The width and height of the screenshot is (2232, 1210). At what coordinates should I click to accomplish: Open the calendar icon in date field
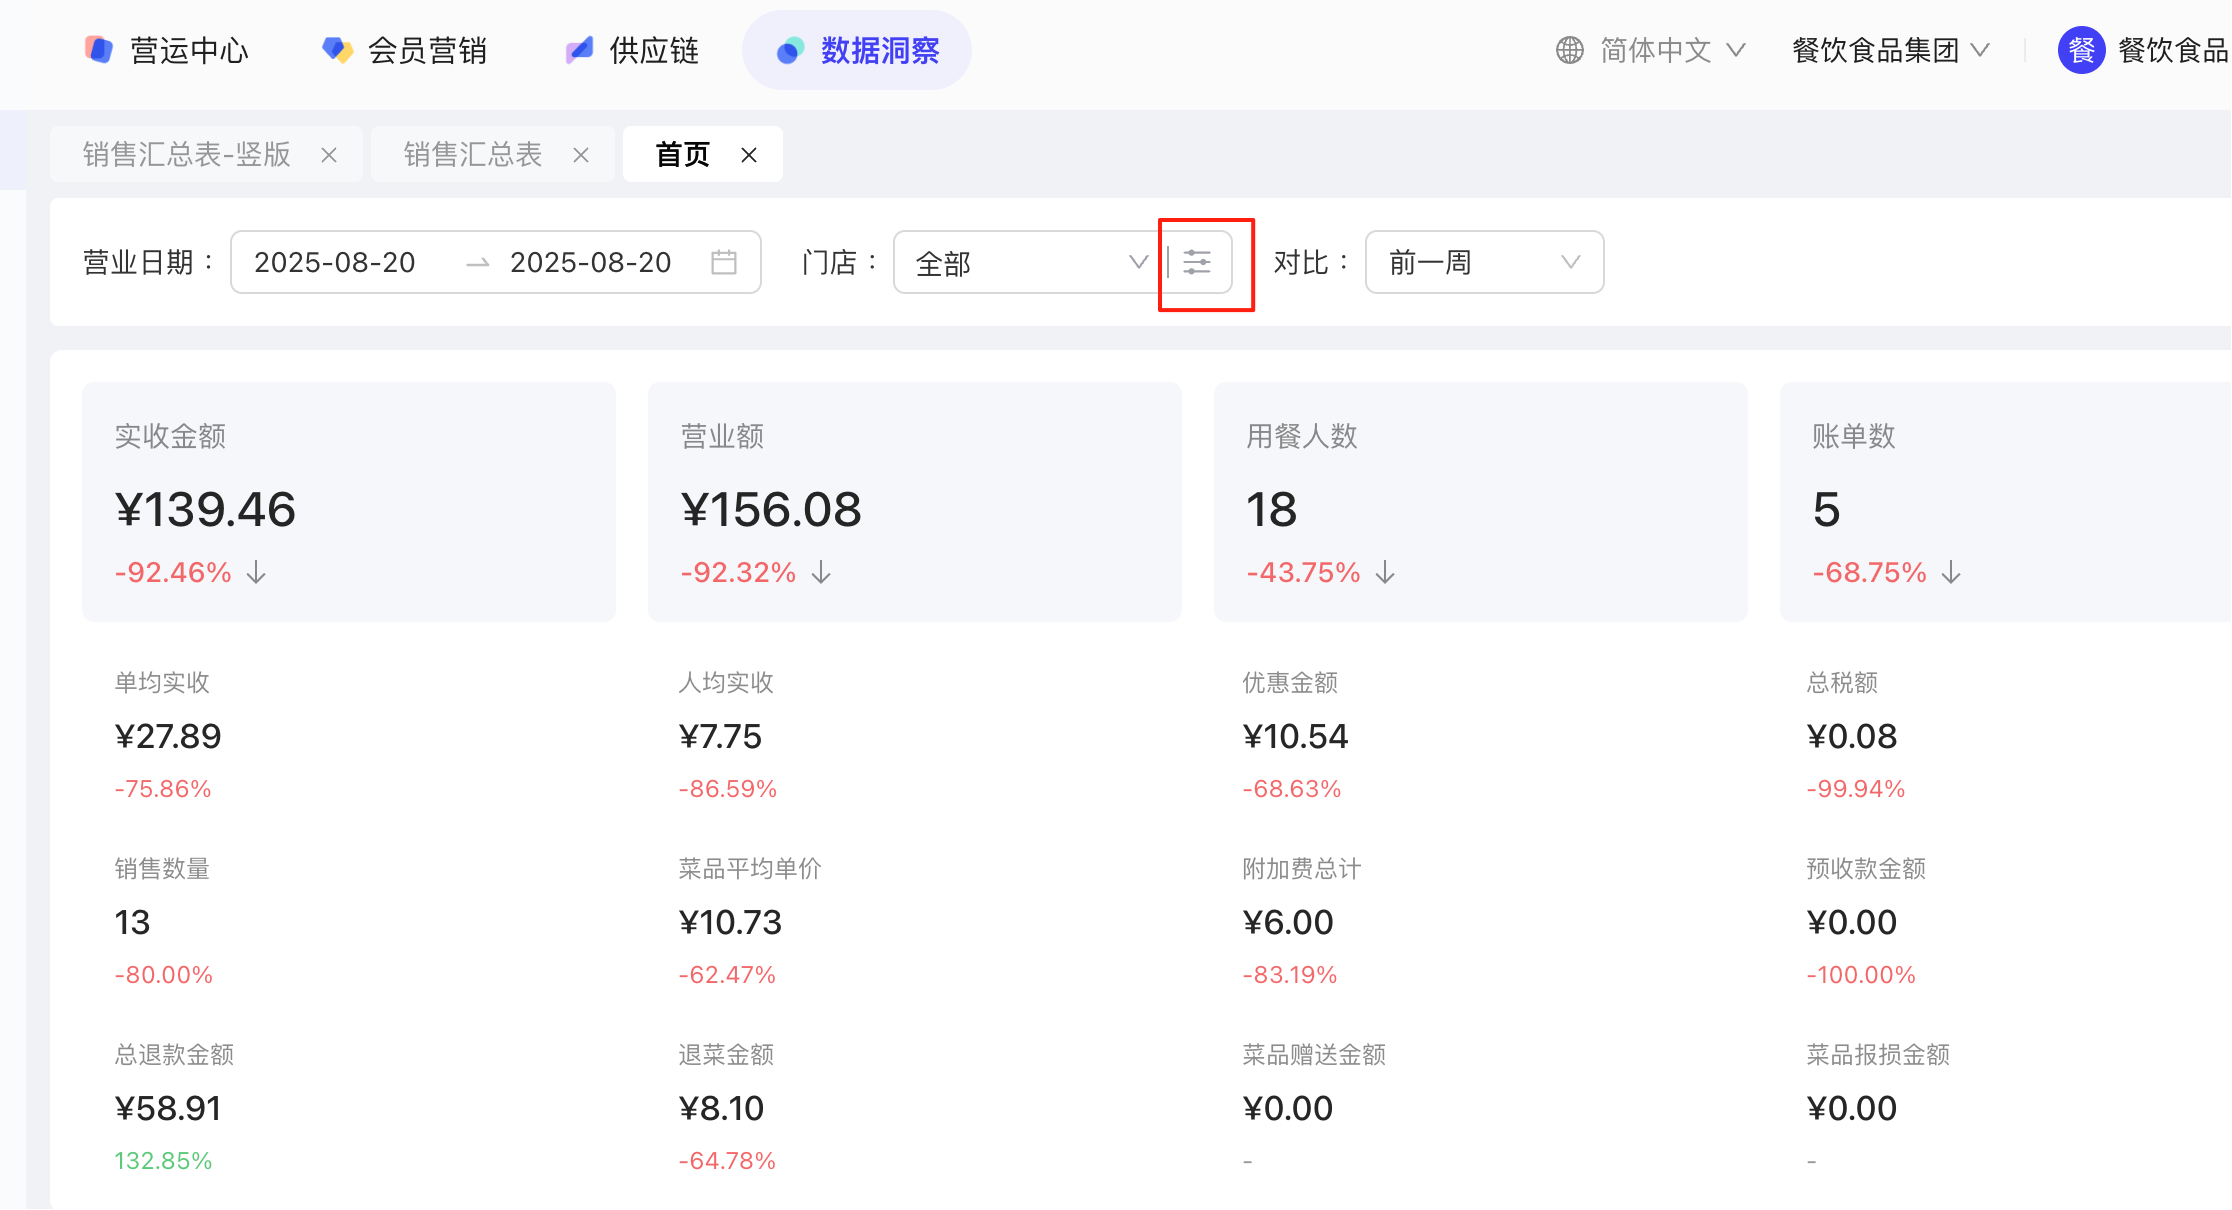pyautogui.click(x=724, y=263)
